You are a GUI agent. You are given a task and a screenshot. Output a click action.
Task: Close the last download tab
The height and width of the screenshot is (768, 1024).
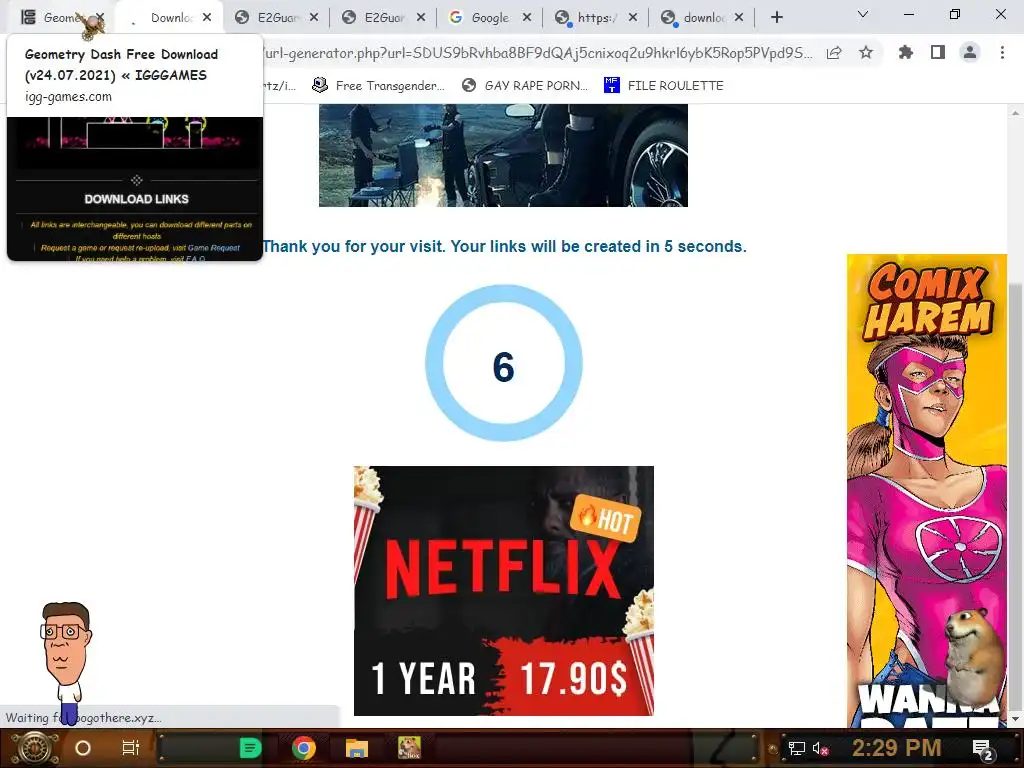click(739, 18)
